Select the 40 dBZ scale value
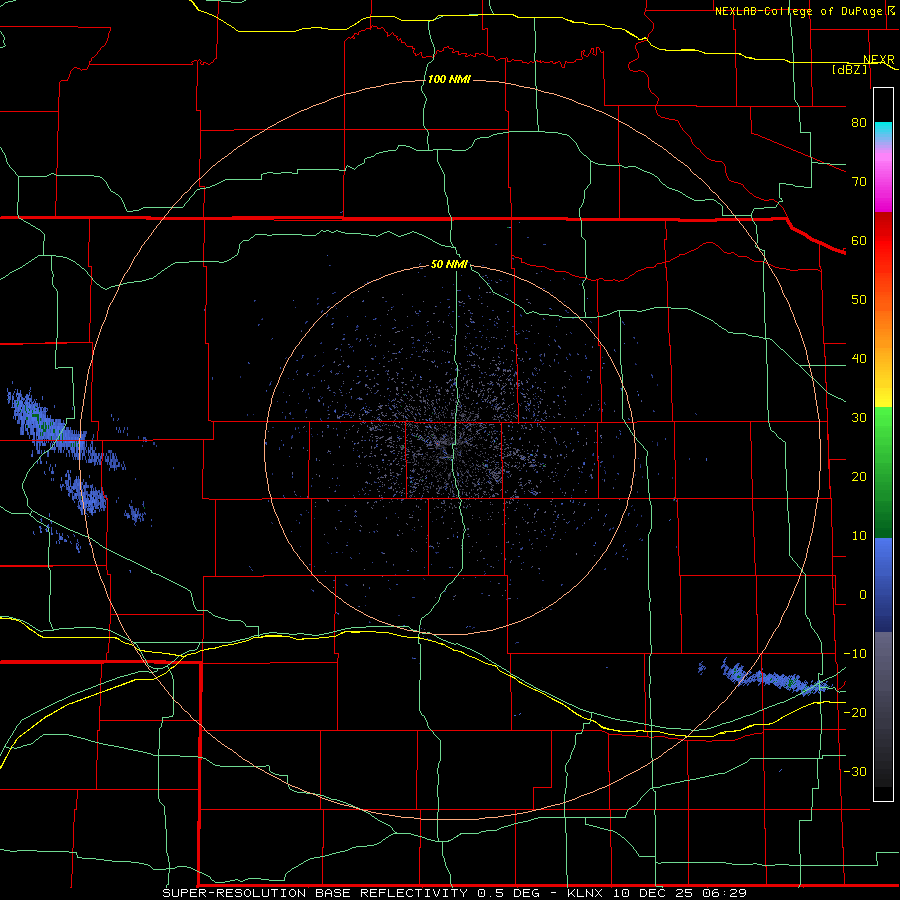This screenshot has height=900, width=900. [859, 359]
